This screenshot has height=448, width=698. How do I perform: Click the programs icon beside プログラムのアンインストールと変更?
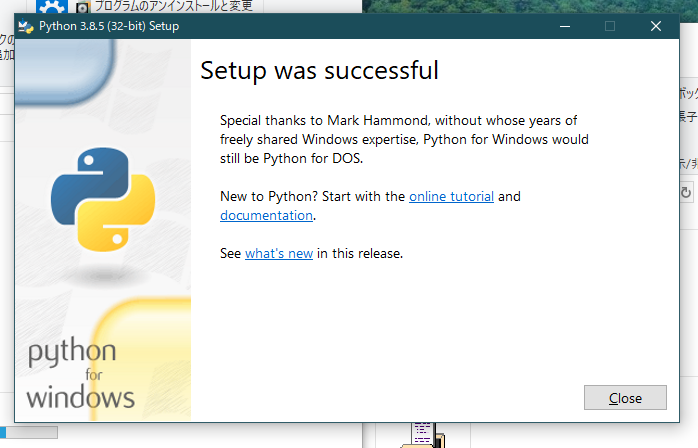82,7
